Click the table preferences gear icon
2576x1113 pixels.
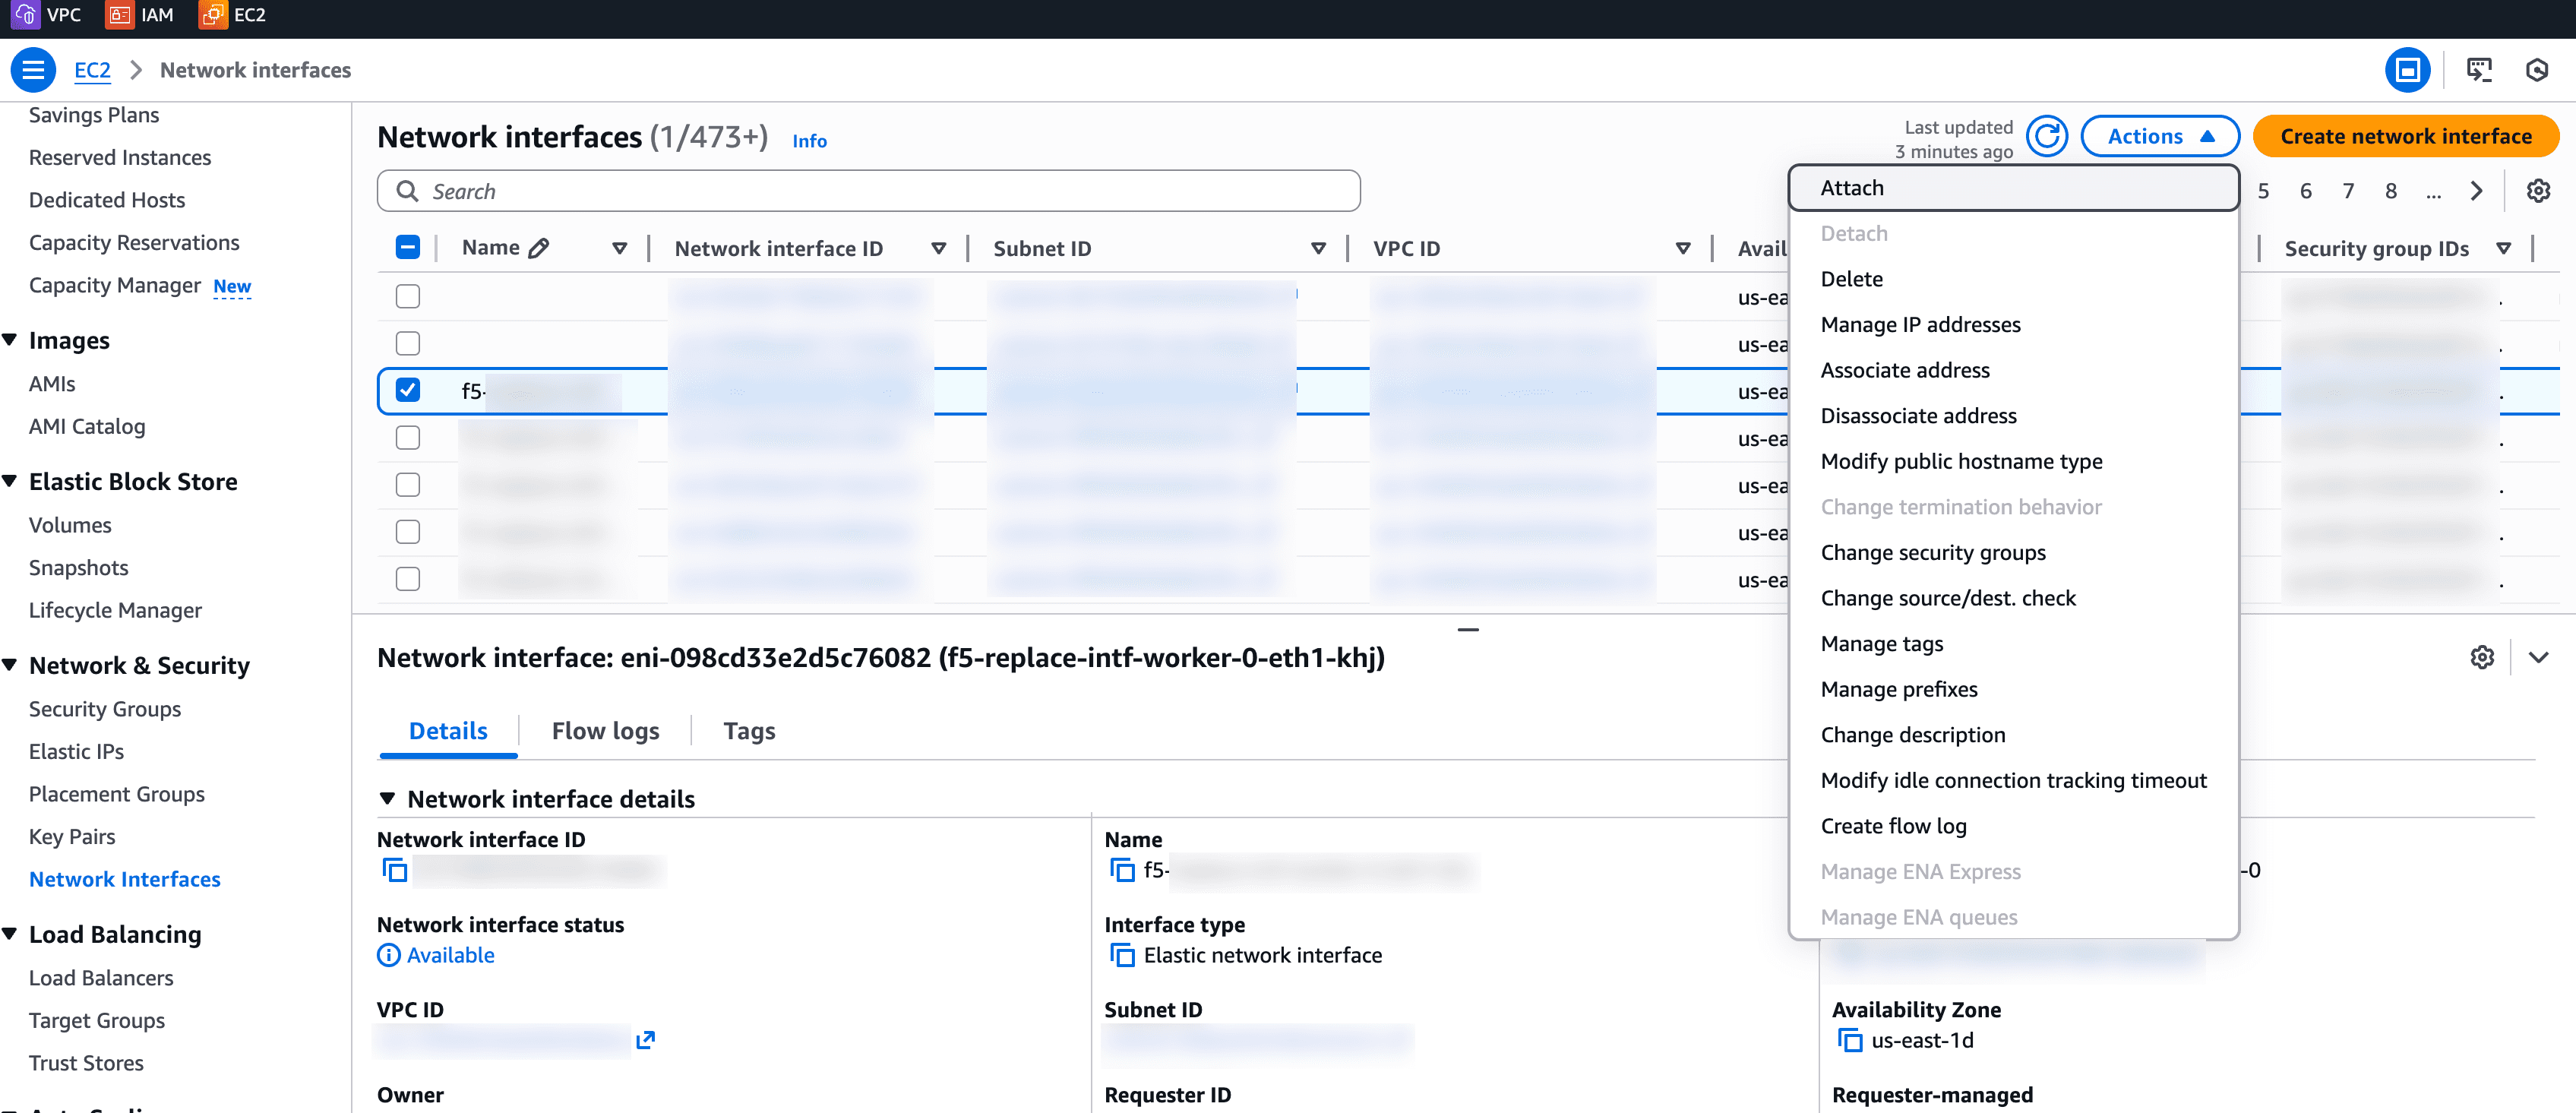[x=2537, y=191]
